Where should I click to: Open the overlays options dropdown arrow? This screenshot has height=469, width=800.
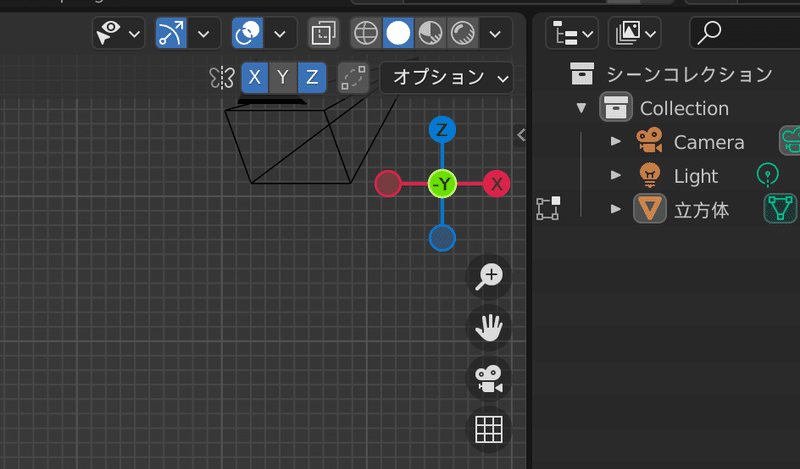point(280,34)
